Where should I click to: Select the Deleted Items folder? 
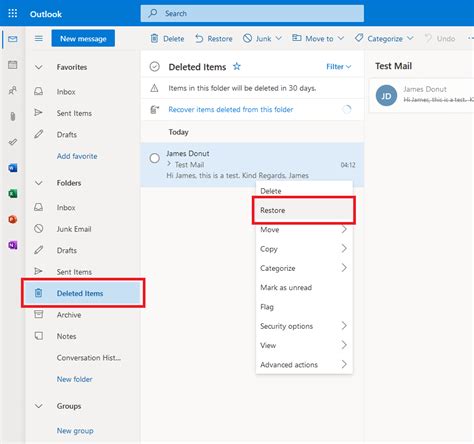[82, 293]
